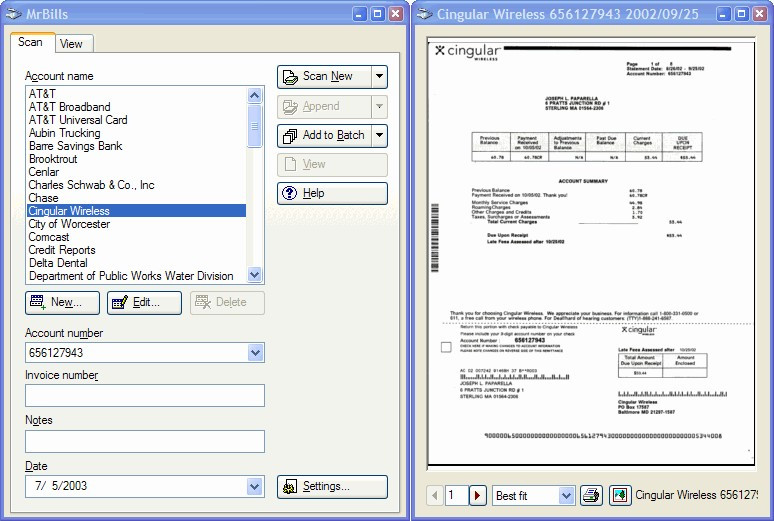This screenshot has height=521, width=774.
Task: Select City of Worcester account
Action: tap(136, 224)
